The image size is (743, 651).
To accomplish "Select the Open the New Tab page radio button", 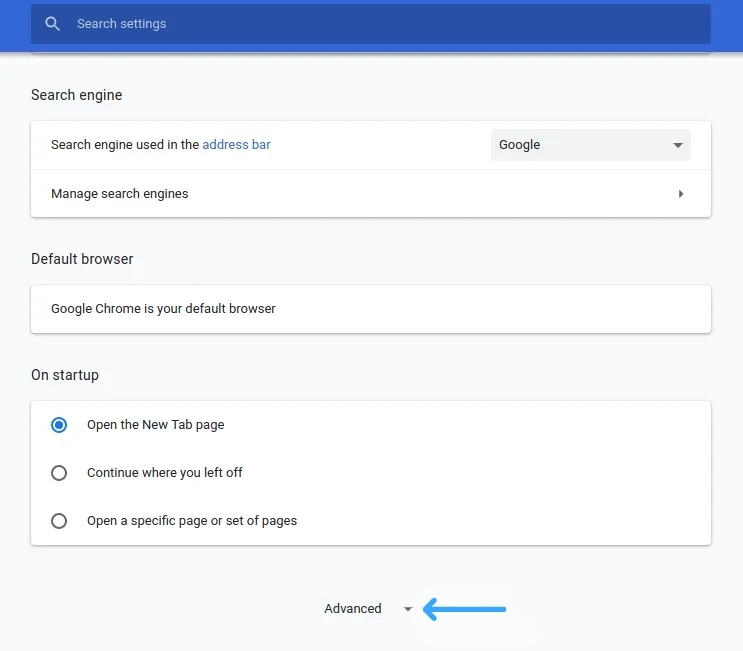I will (x=59, y=425).
